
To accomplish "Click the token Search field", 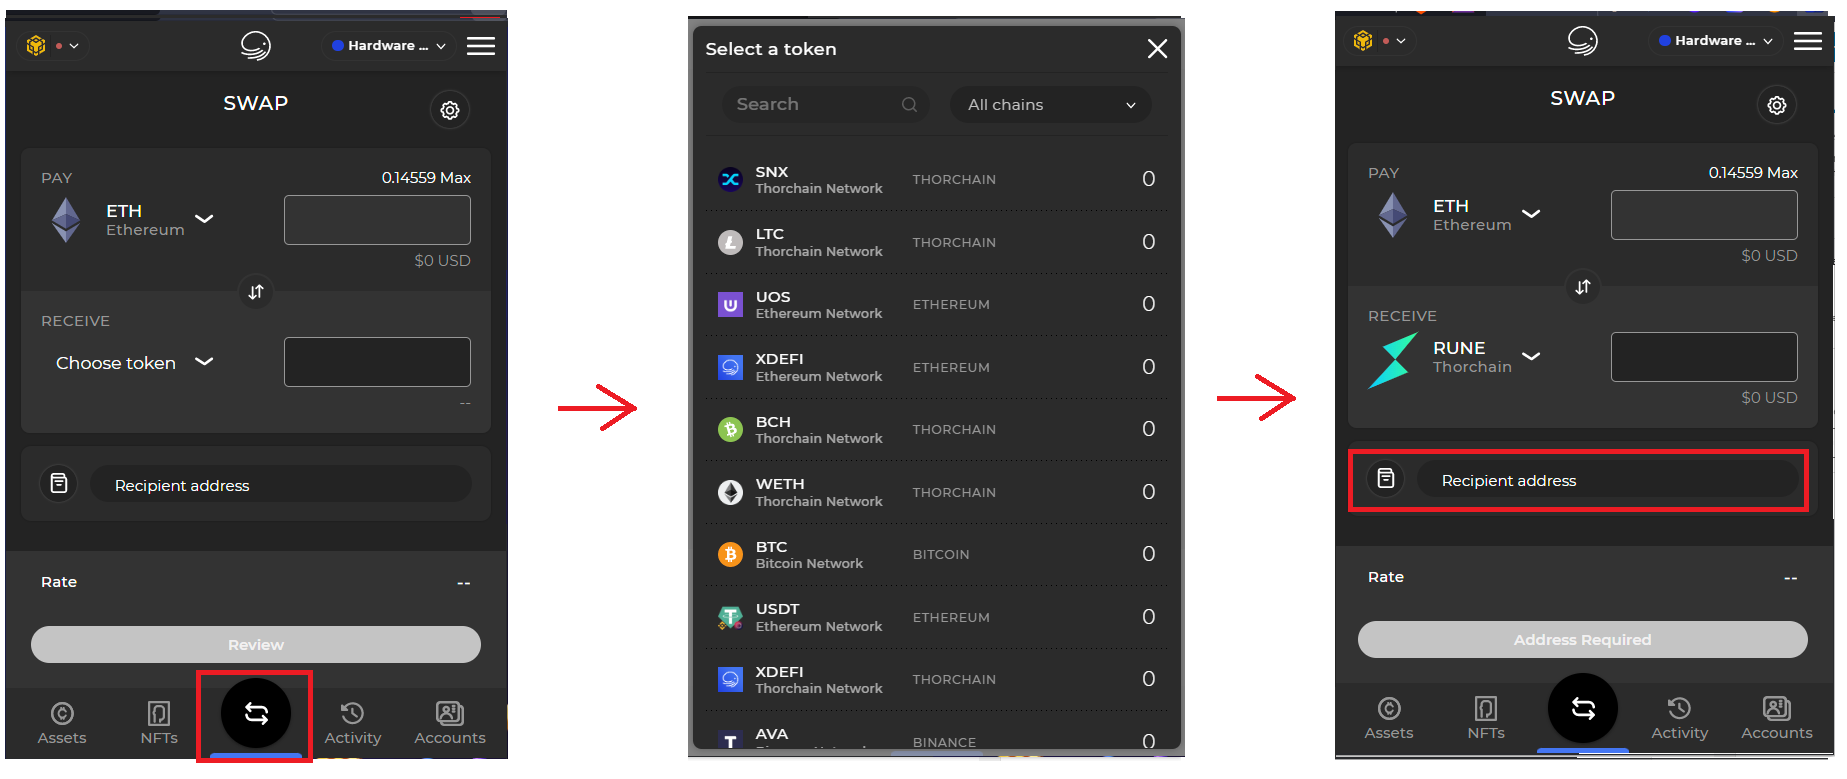I will point(826,105).
